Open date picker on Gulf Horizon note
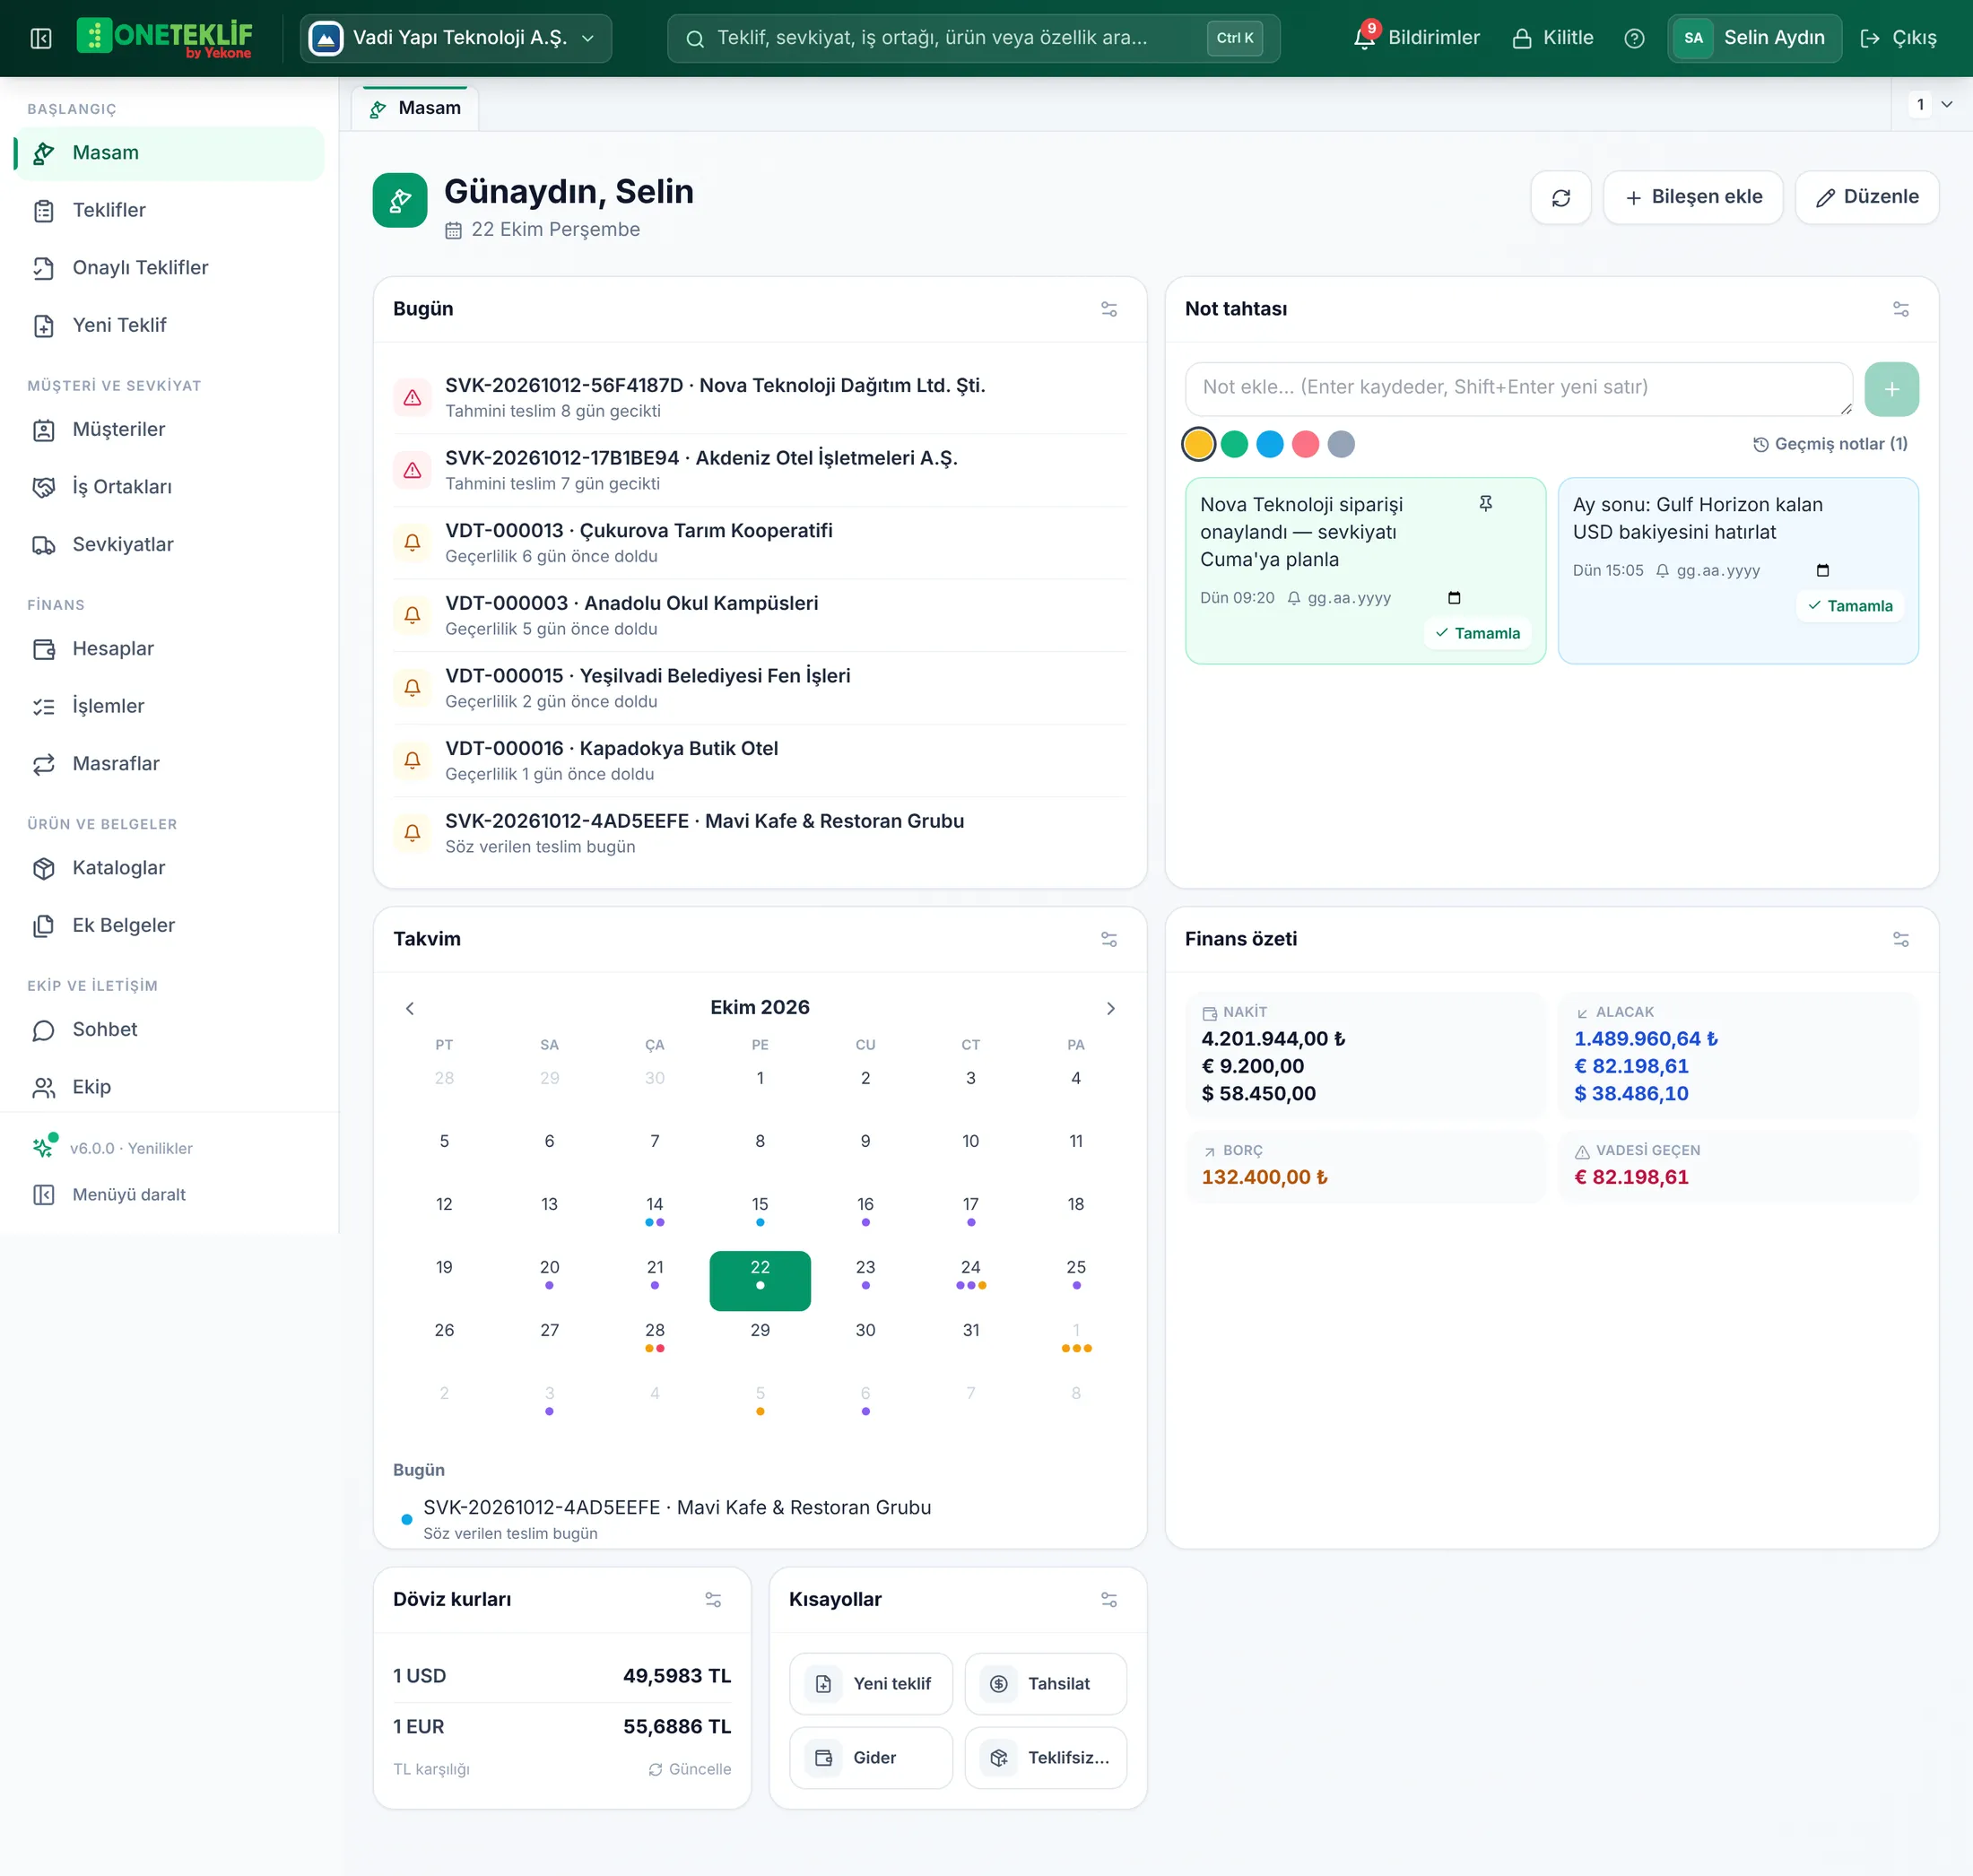 click(1822, 570)
